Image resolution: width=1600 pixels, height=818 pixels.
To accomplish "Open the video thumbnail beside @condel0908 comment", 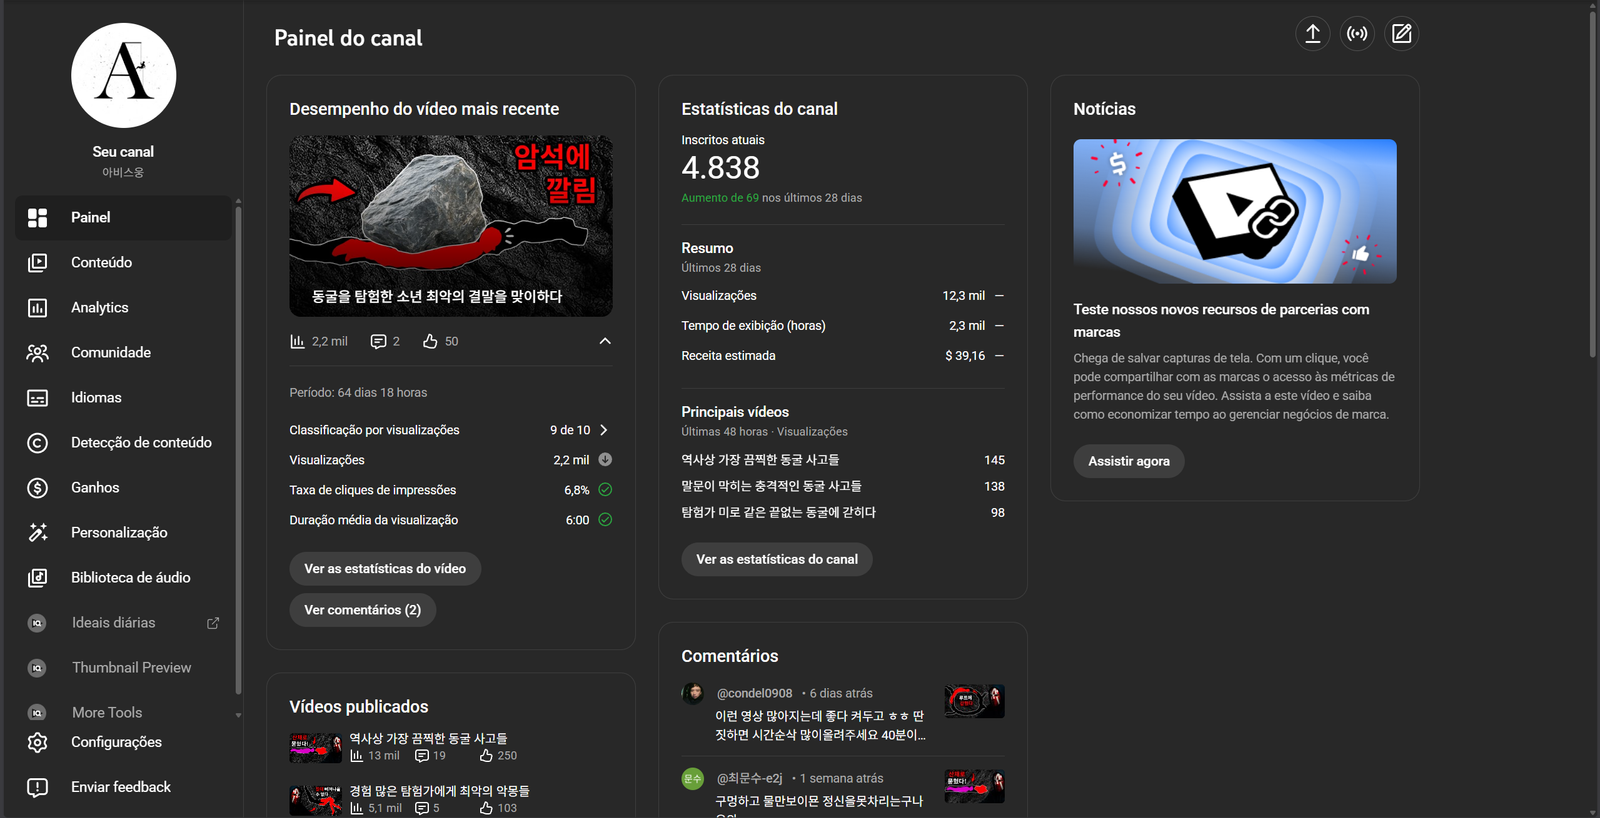I will pyautogui.click(x=975, y=701).
